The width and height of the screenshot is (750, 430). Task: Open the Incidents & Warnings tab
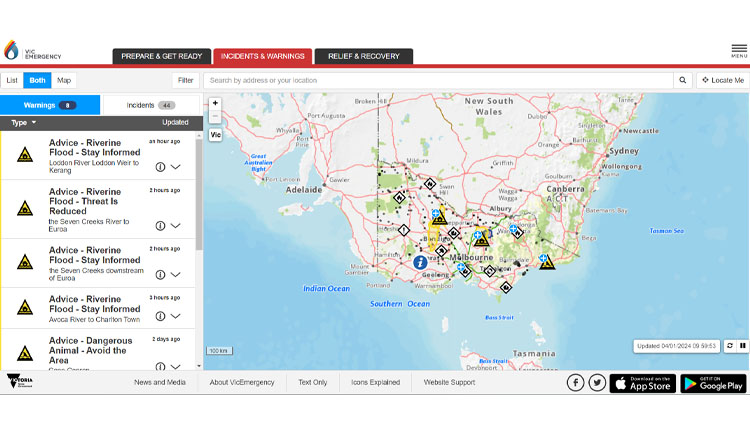click(x=263, y=56)
